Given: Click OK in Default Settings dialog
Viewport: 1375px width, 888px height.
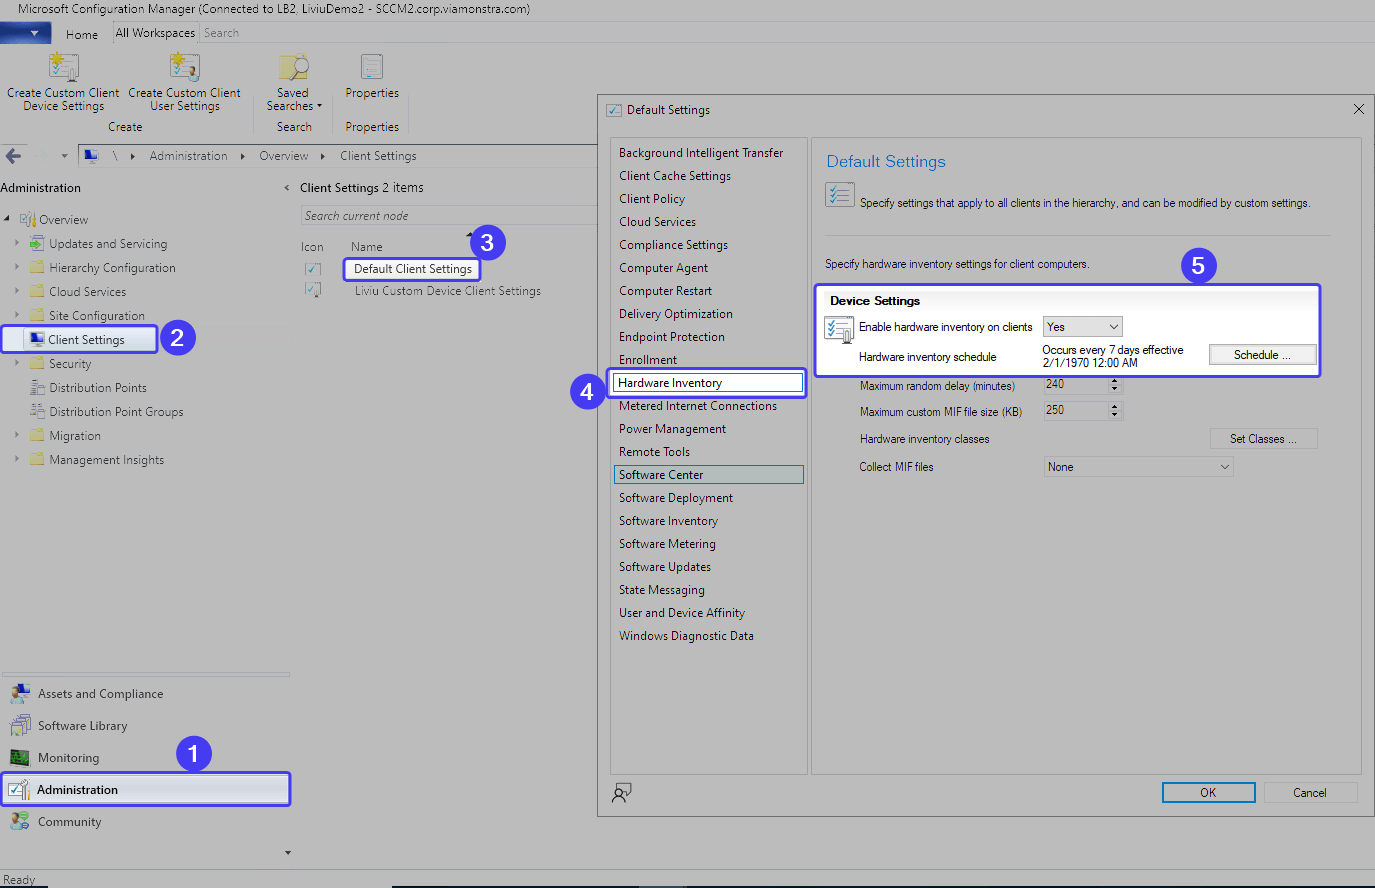Looking at the screenshot, I should (x=1208, y=793).
